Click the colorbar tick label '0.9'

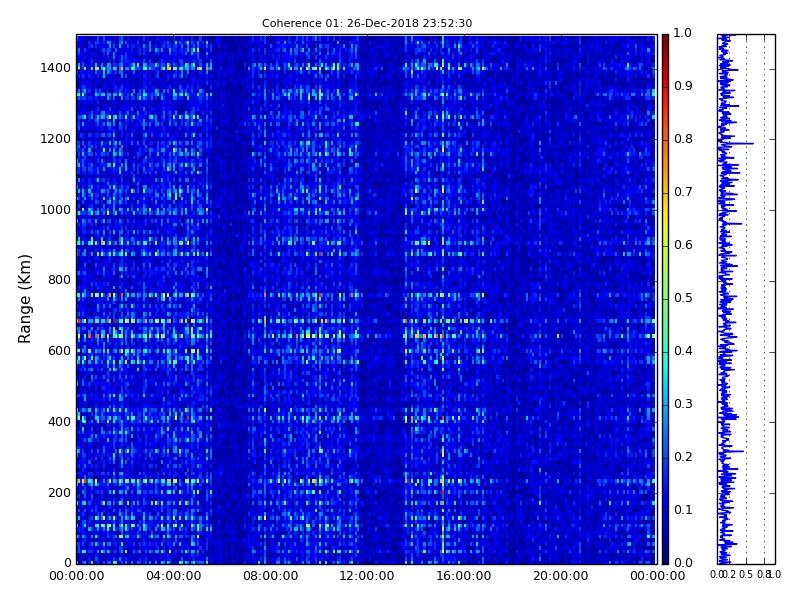(683, 86)
